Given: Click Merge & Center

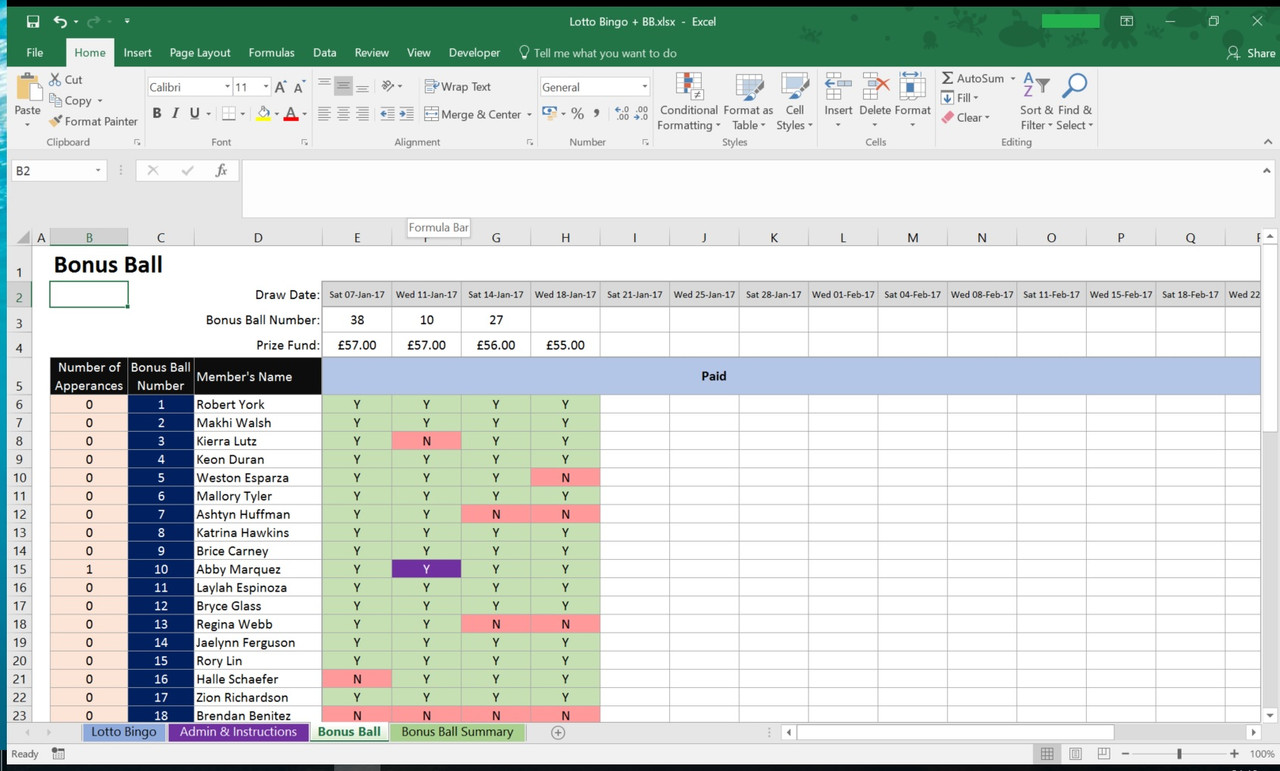Looking at the screenshot, I should pyautogui.click(x=473, y=114).
